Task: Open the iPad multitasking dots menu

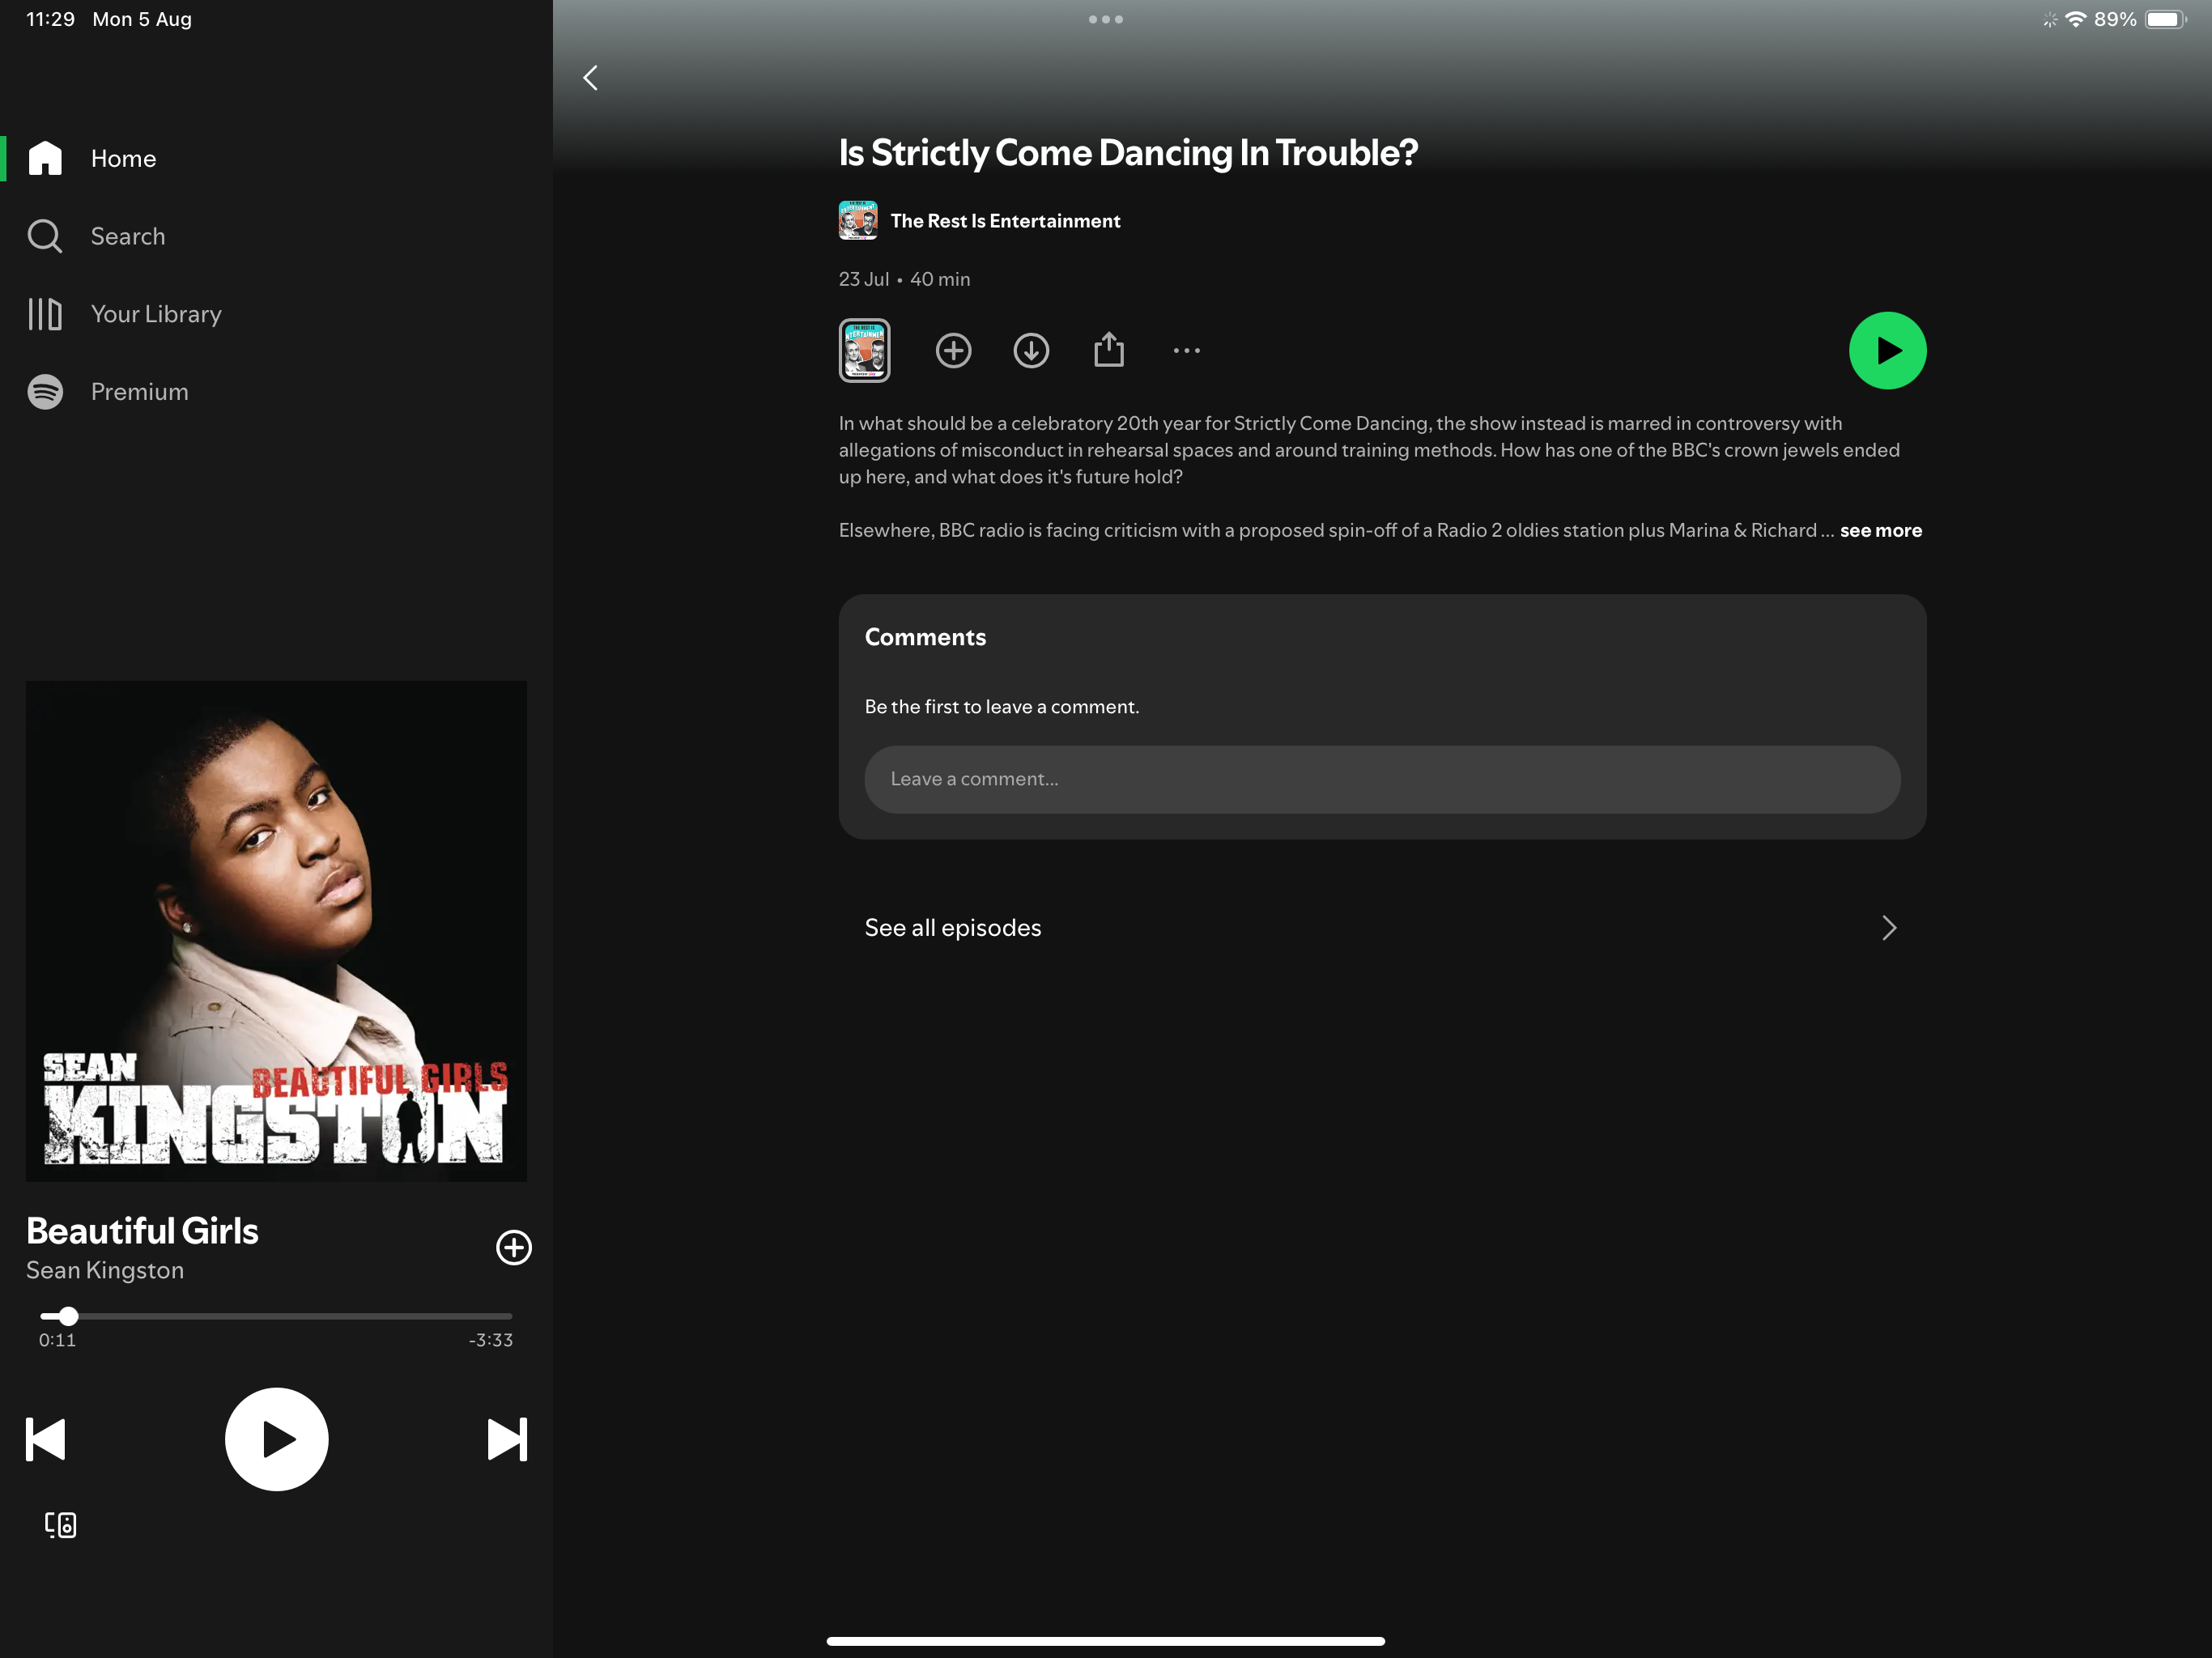Action: coord(1106,19)
